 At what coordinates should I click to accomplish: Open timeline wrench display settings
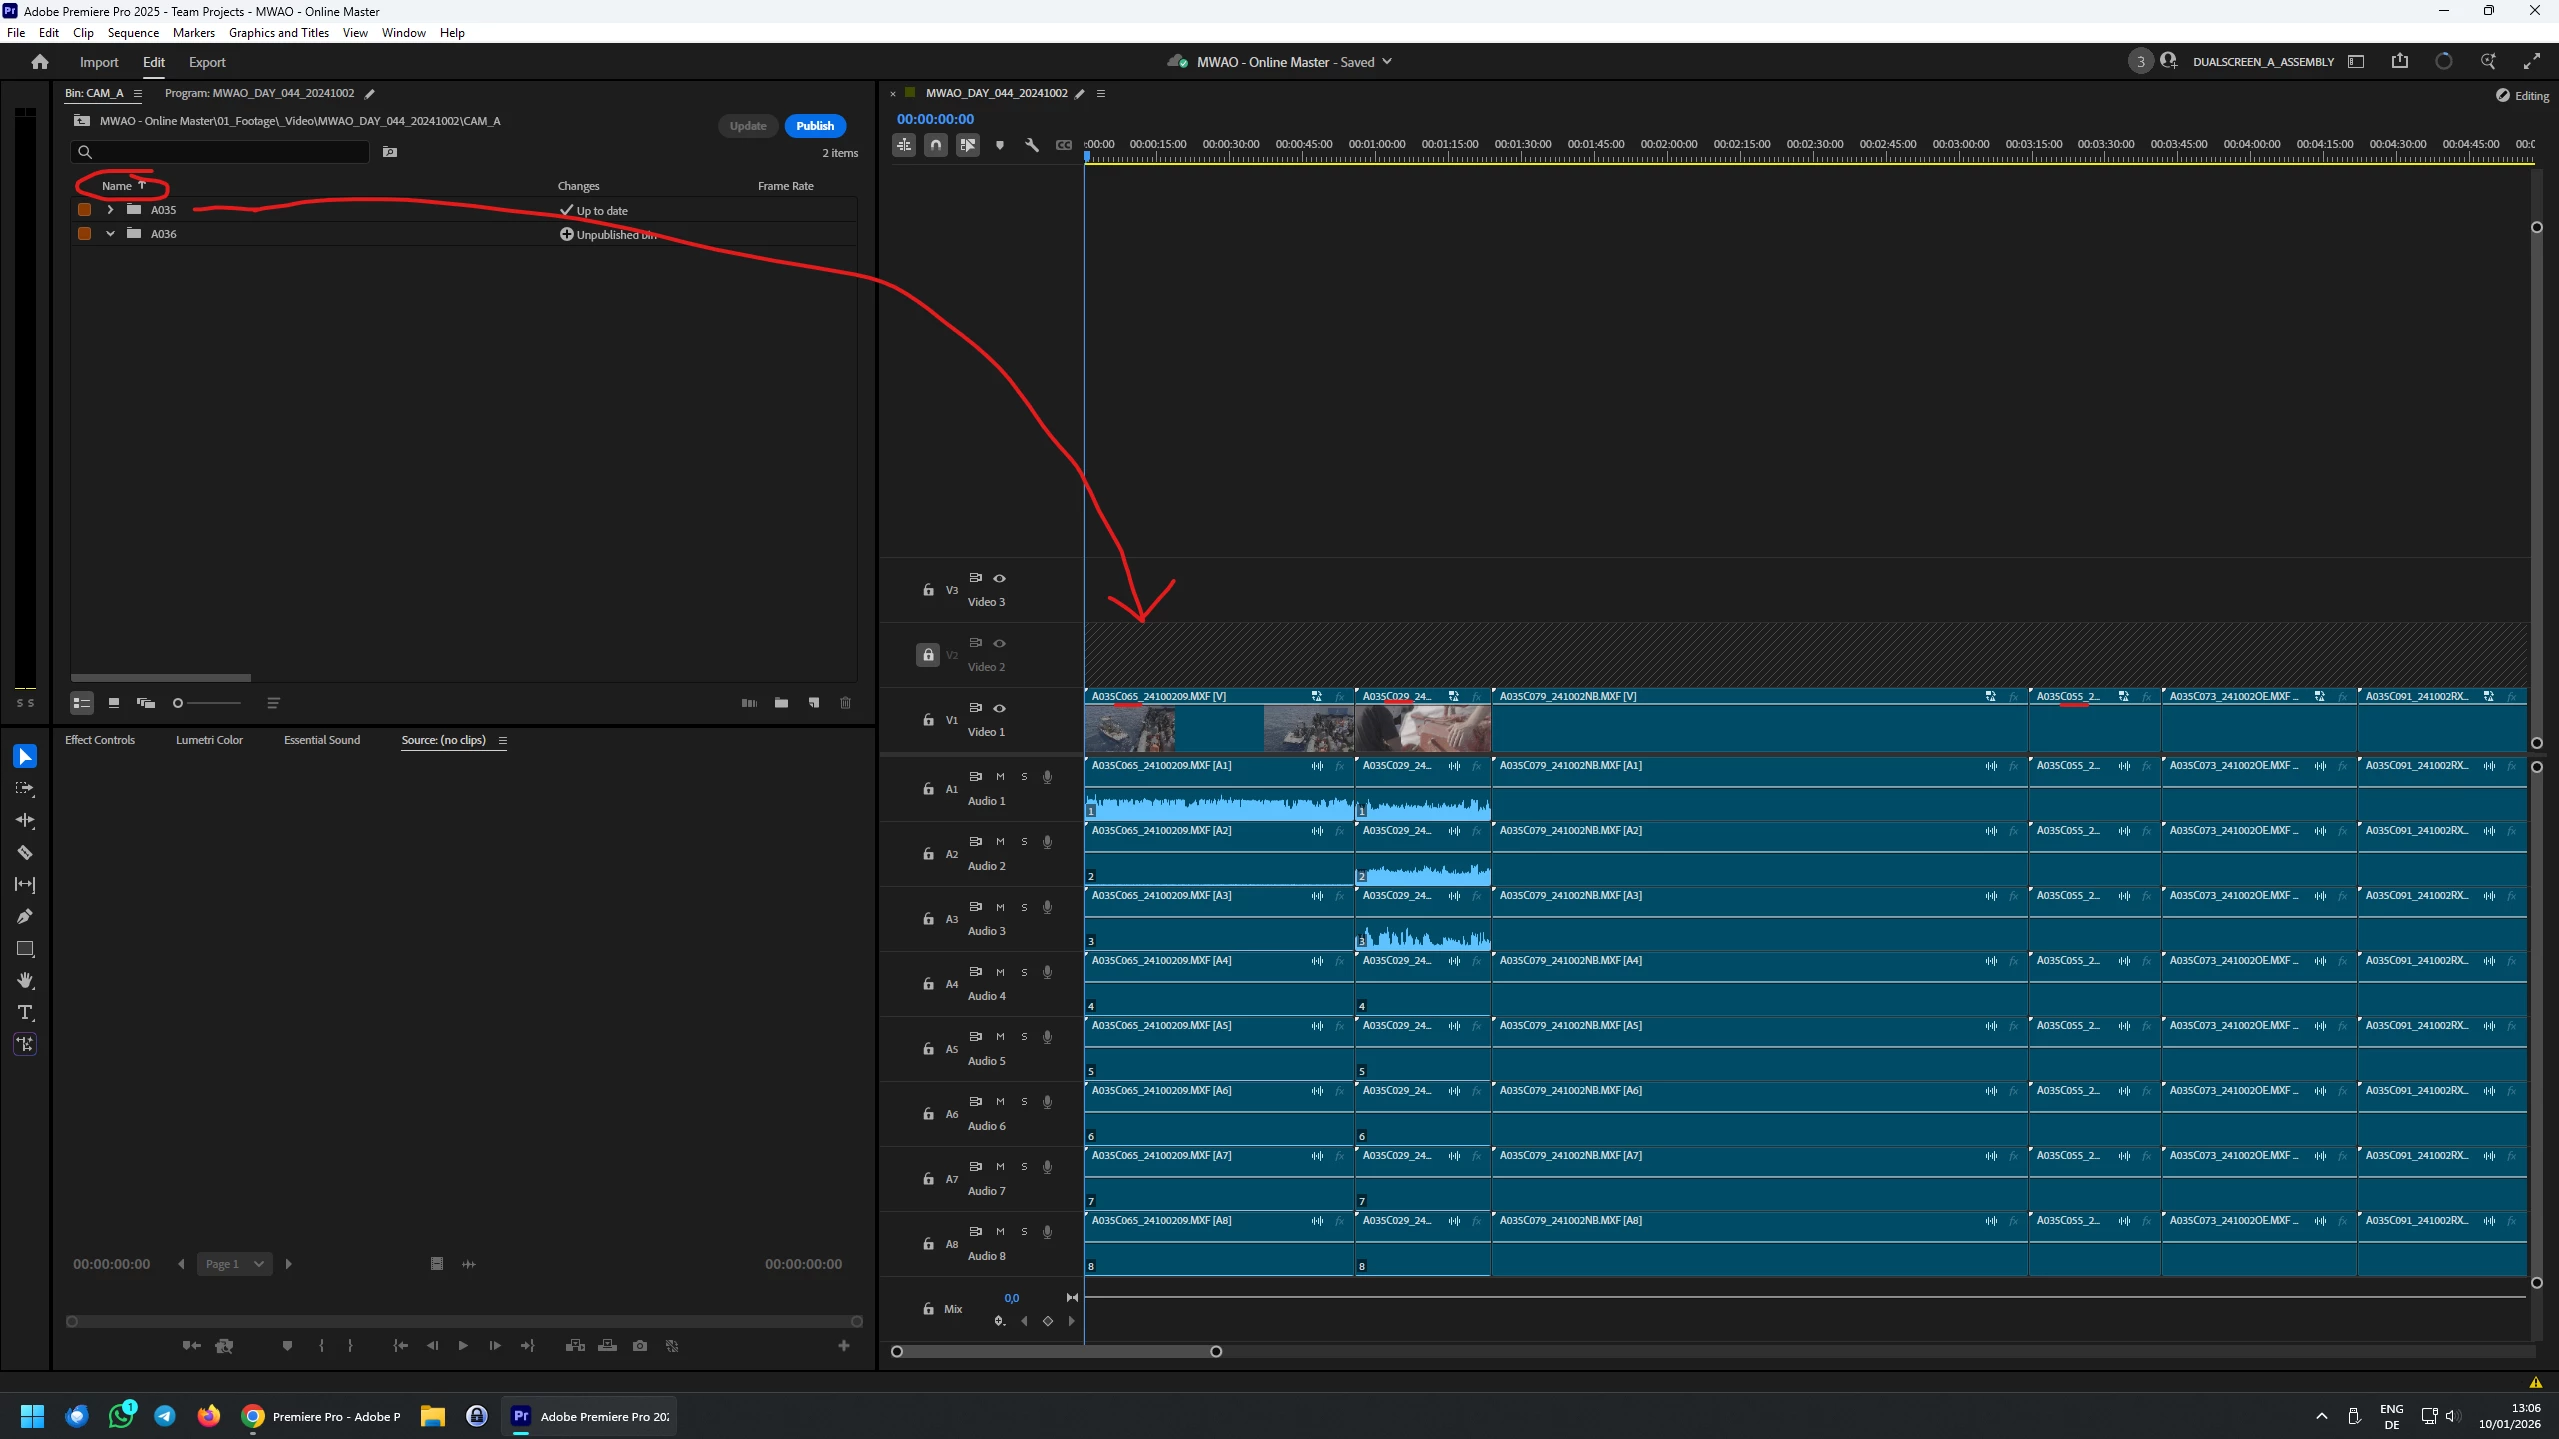click(x=1031, y=145)
